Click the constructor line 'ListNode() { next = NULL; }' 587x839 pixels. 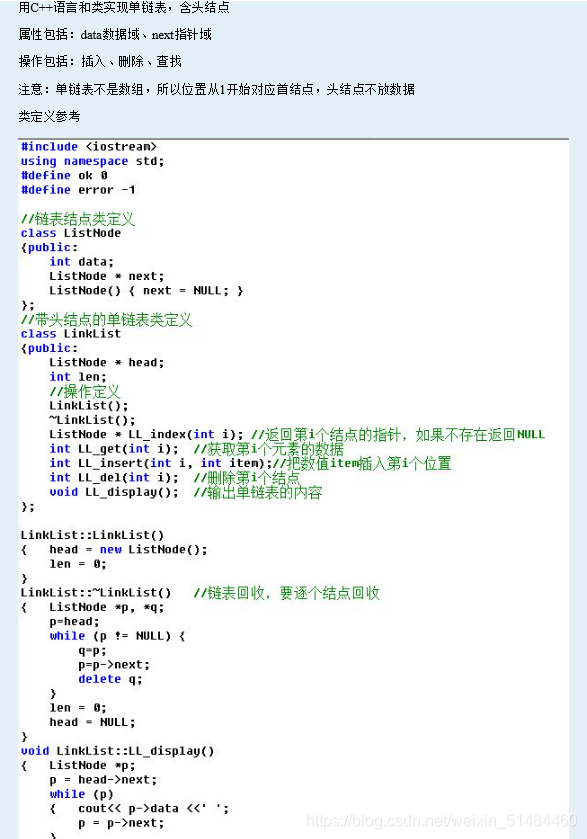146,291
